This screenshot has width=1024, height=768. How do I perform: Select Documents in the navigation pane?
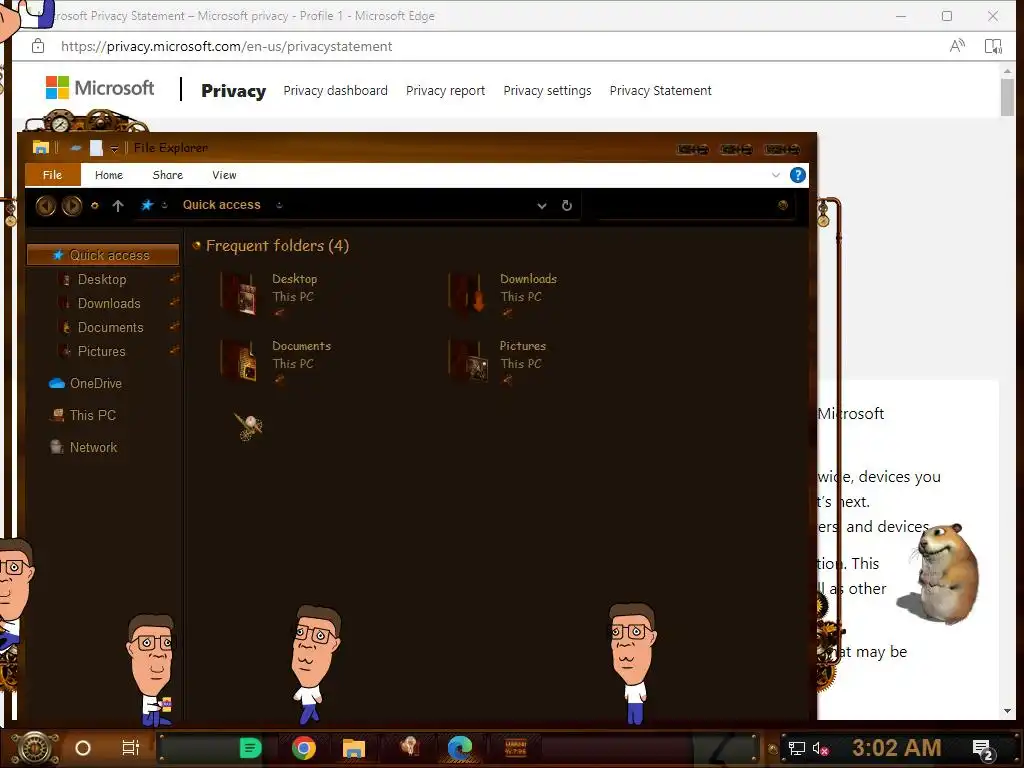(x=110, y=328)
